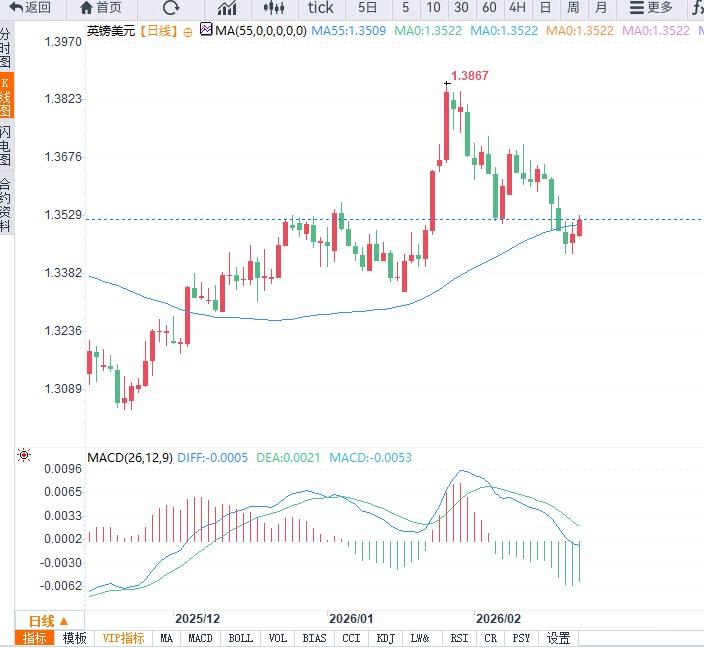Choose the MA indicator button
The height and width of the screenshot is (648, 704).
(x=167, y=638)
